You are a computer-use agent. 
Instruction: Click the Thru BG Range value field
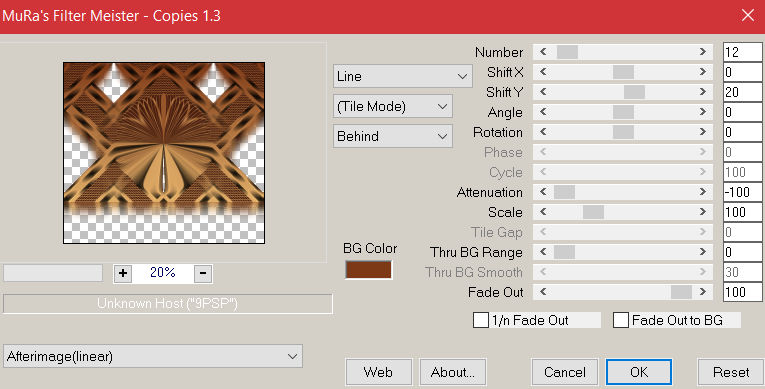(x=743, y=252)
